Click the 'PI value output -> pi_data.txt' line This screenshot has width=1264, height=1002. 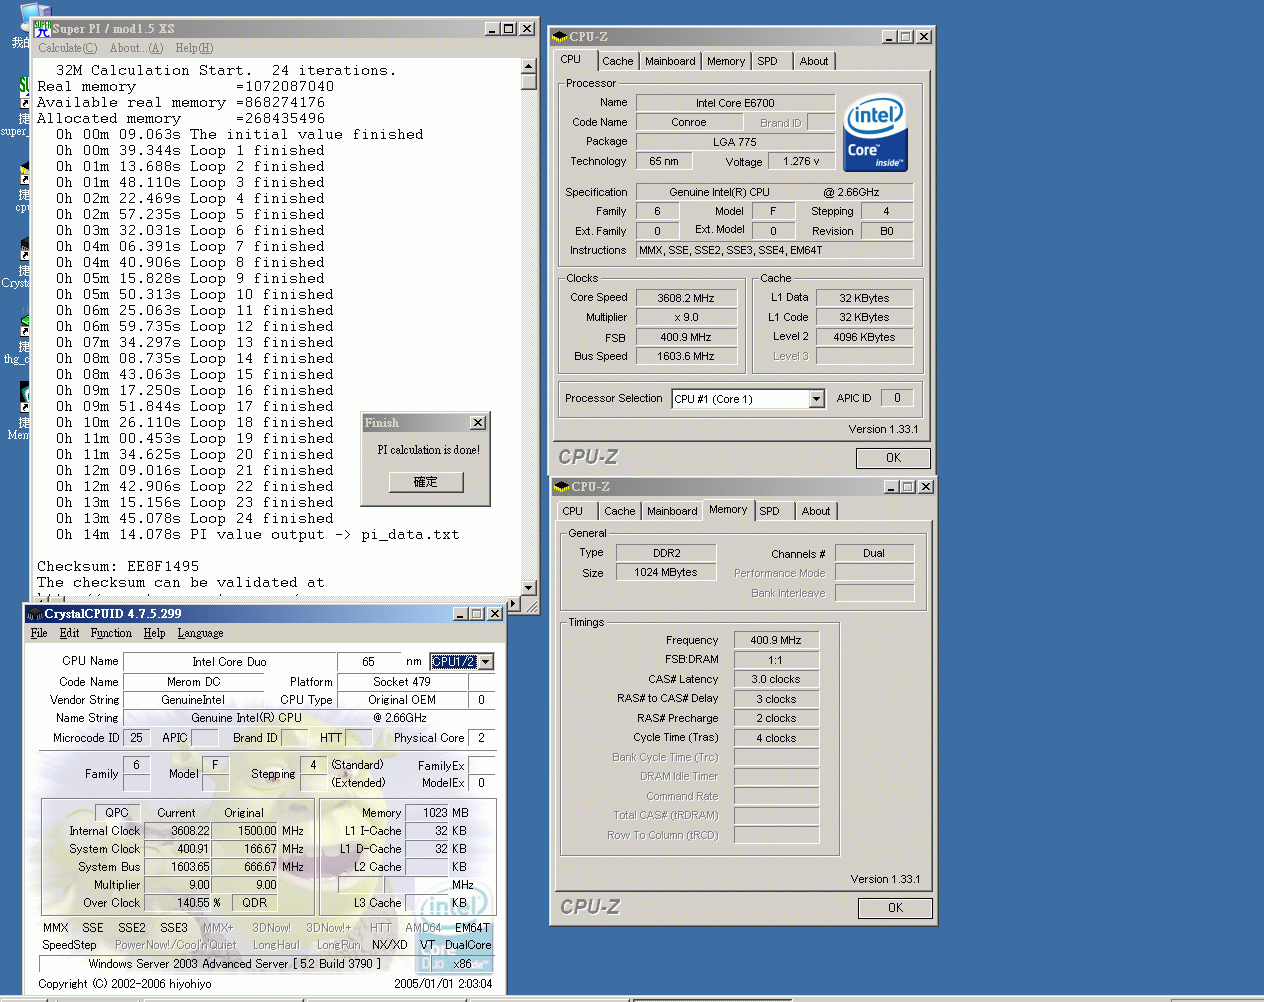(x=258, y=535)
